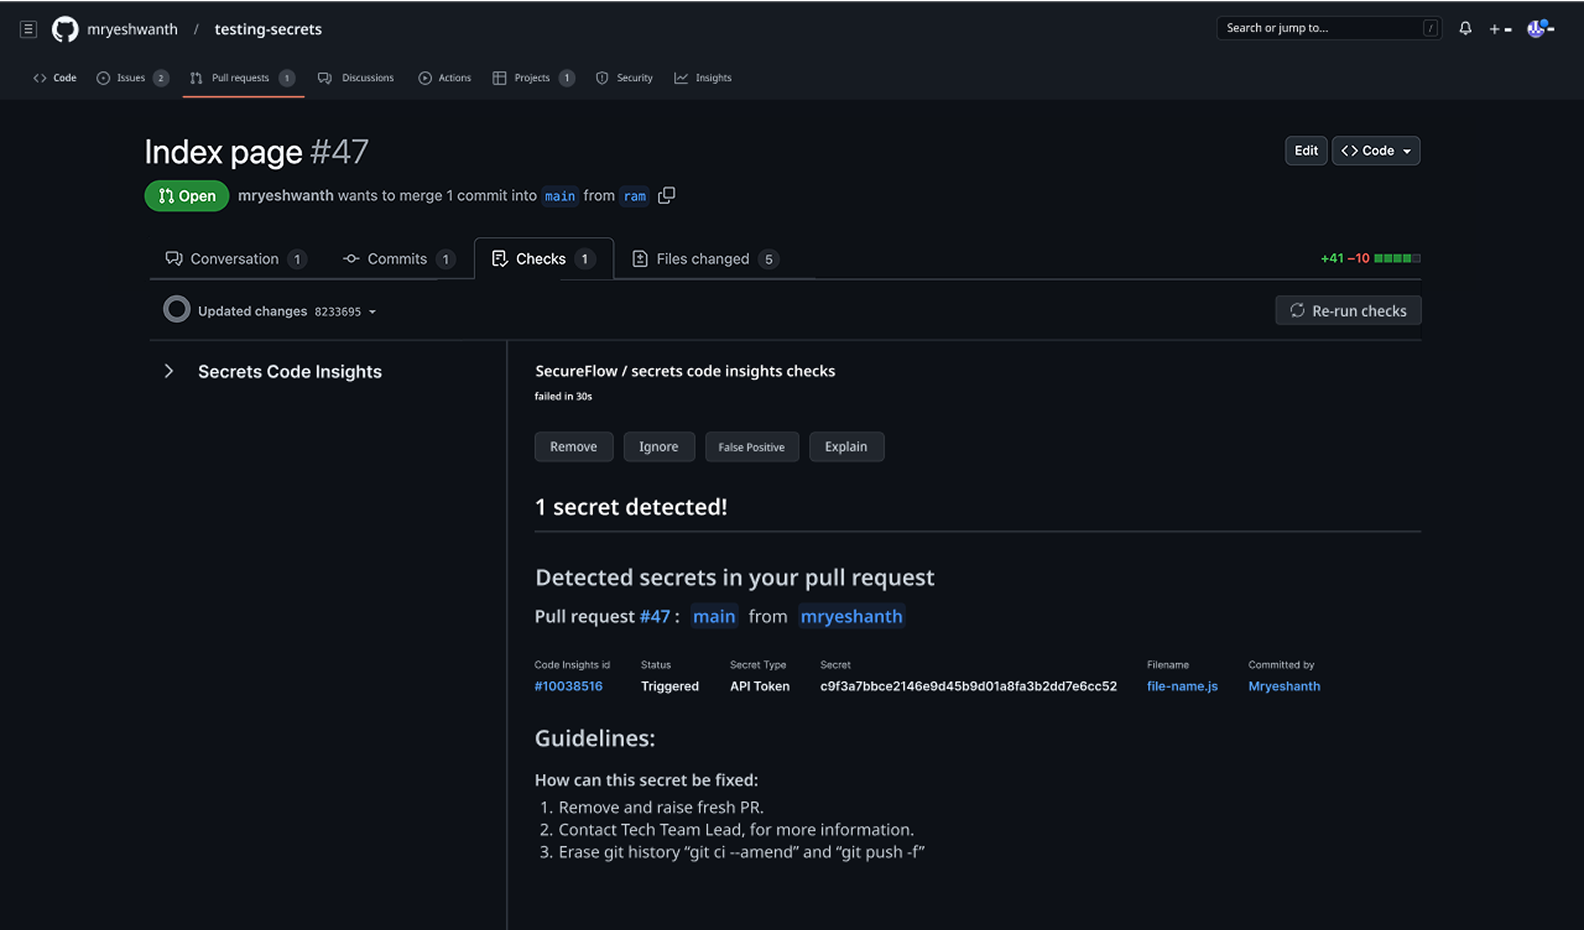Click the mryeshanth link in detected secrets
Screen dimensions: 1584x930
[x=851, y=617]
